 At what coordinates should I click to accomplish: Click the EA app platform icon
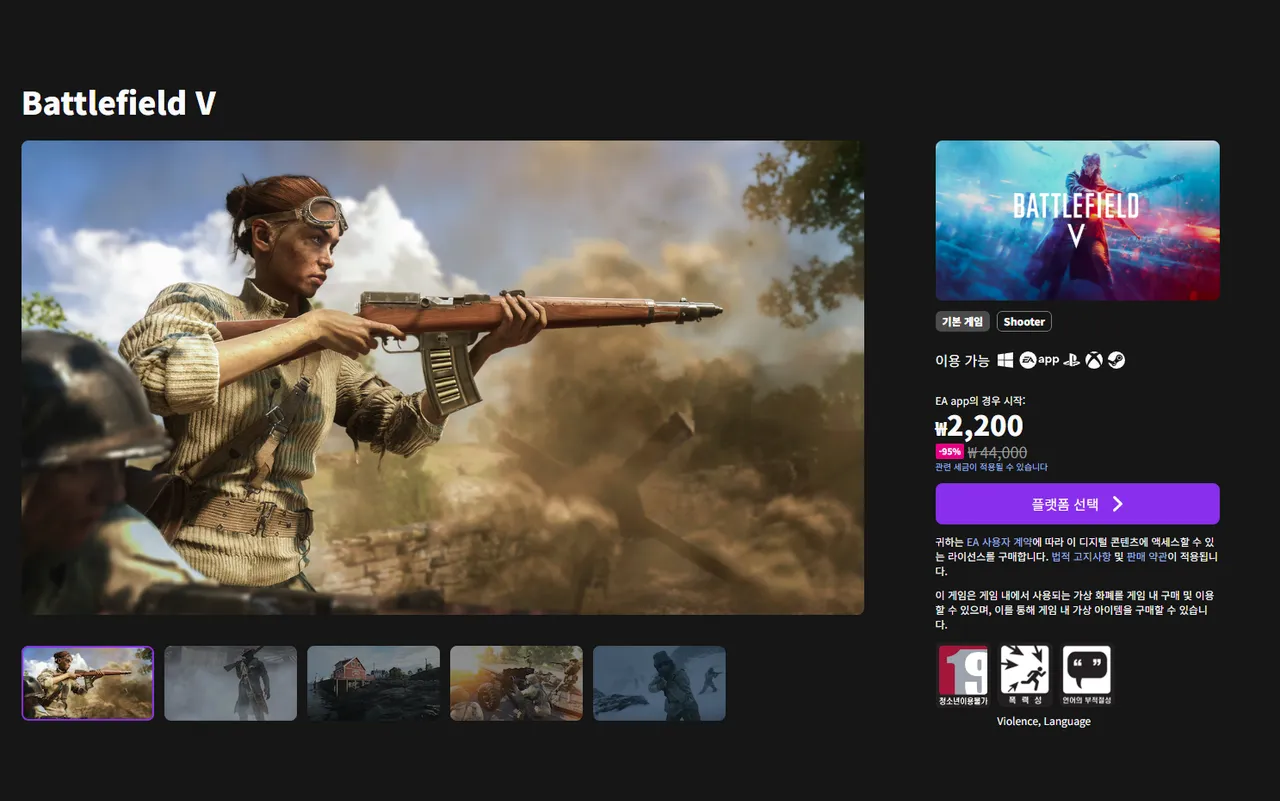click(1039, 360)
